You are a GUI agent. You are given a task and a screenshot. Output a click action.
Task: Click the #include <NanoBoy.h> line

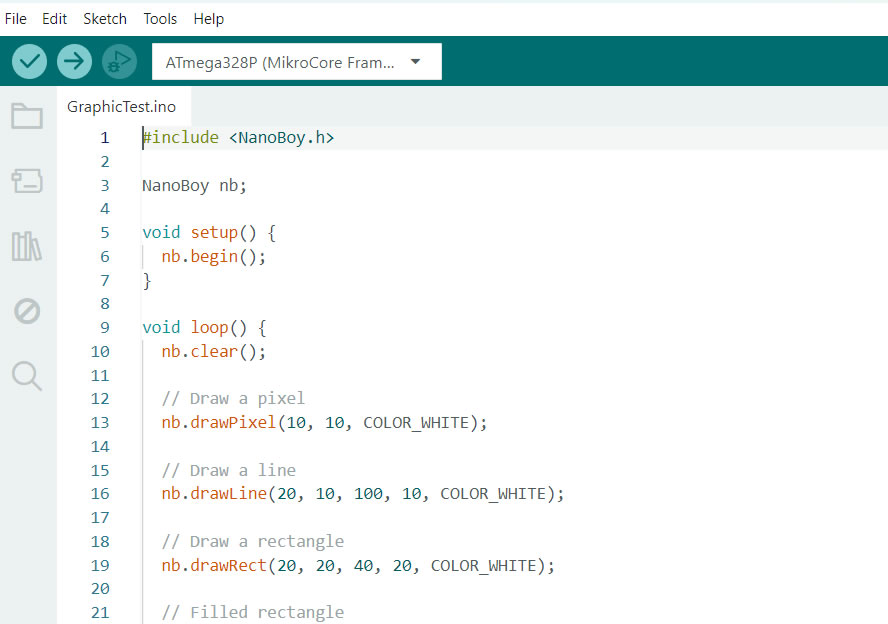240,137
